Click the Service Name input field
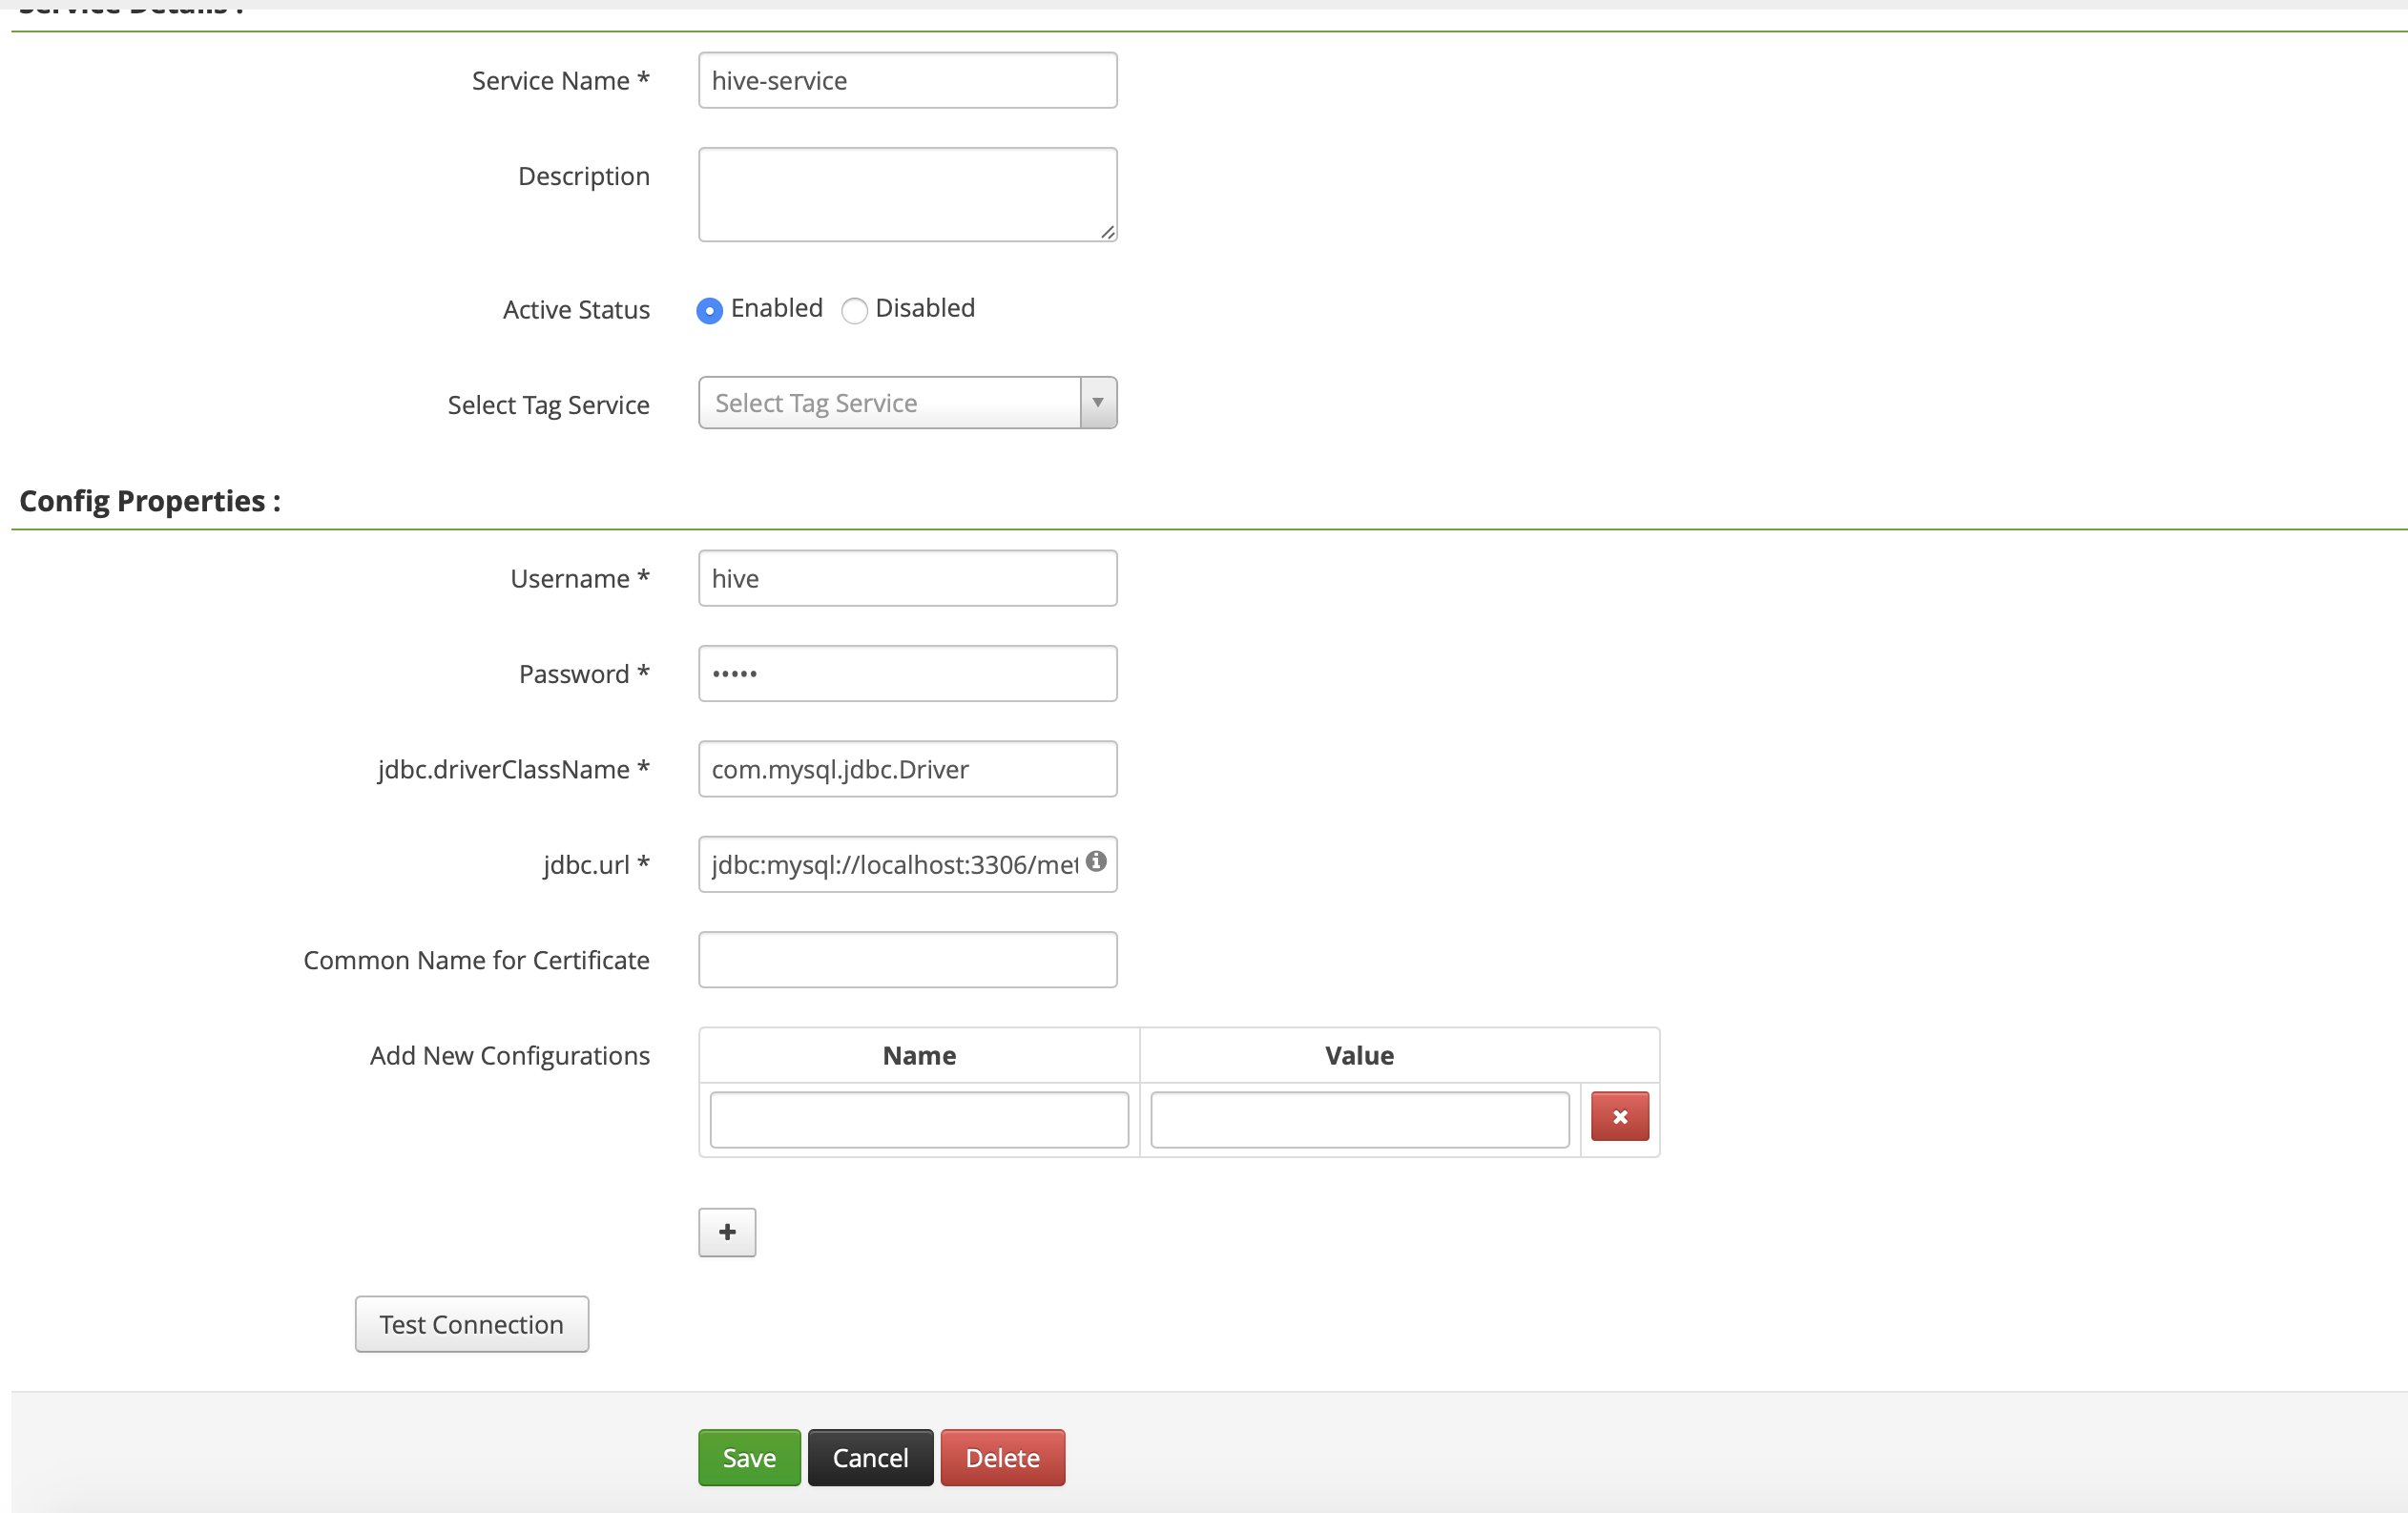Viewport: 2408px width, 1513px height. pyautogui.click(x=906, y=80)
